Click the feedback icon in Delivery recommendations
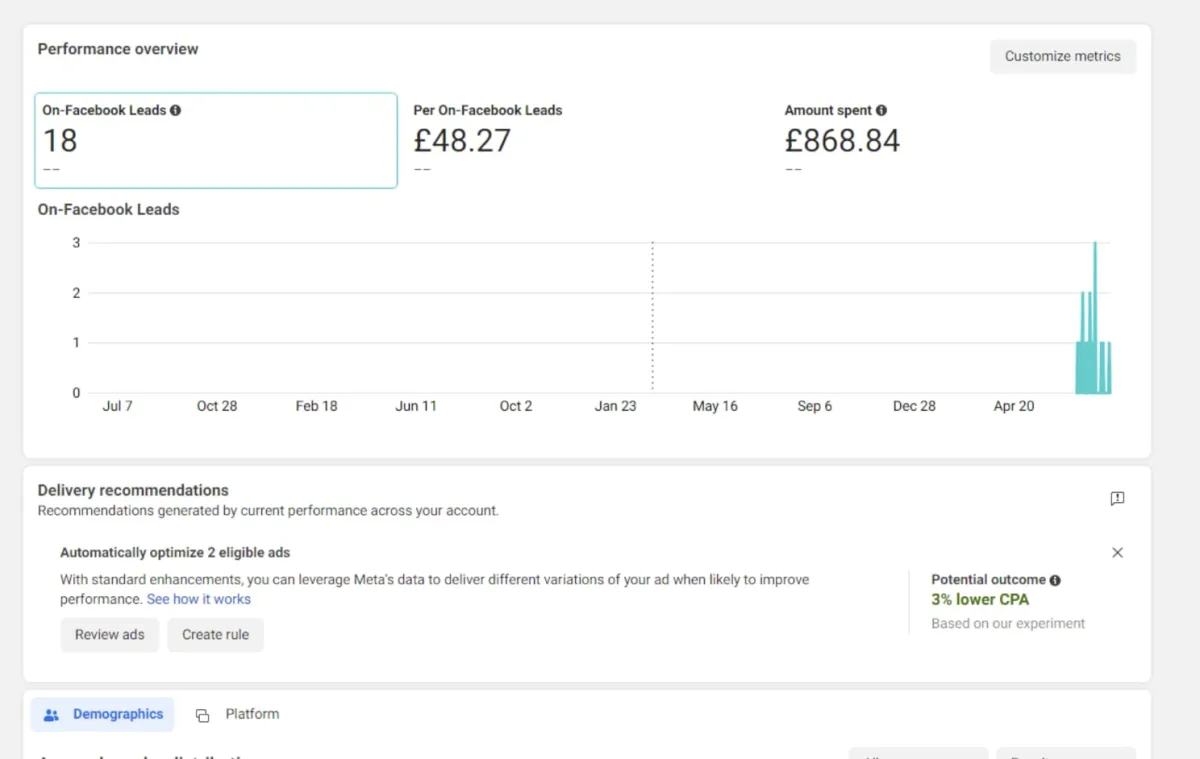This screenshot has width=1200, height=759. (1118, 498)
